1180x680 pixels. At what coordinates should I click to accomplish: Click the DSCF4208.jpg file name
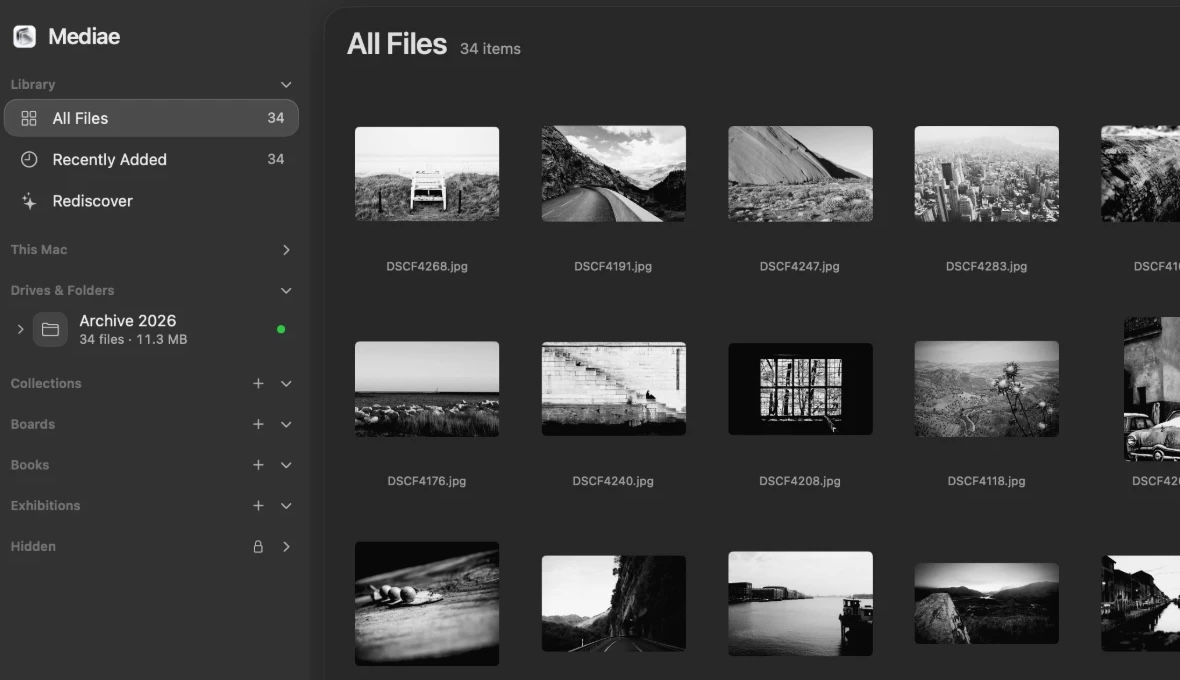coord(800,481)
